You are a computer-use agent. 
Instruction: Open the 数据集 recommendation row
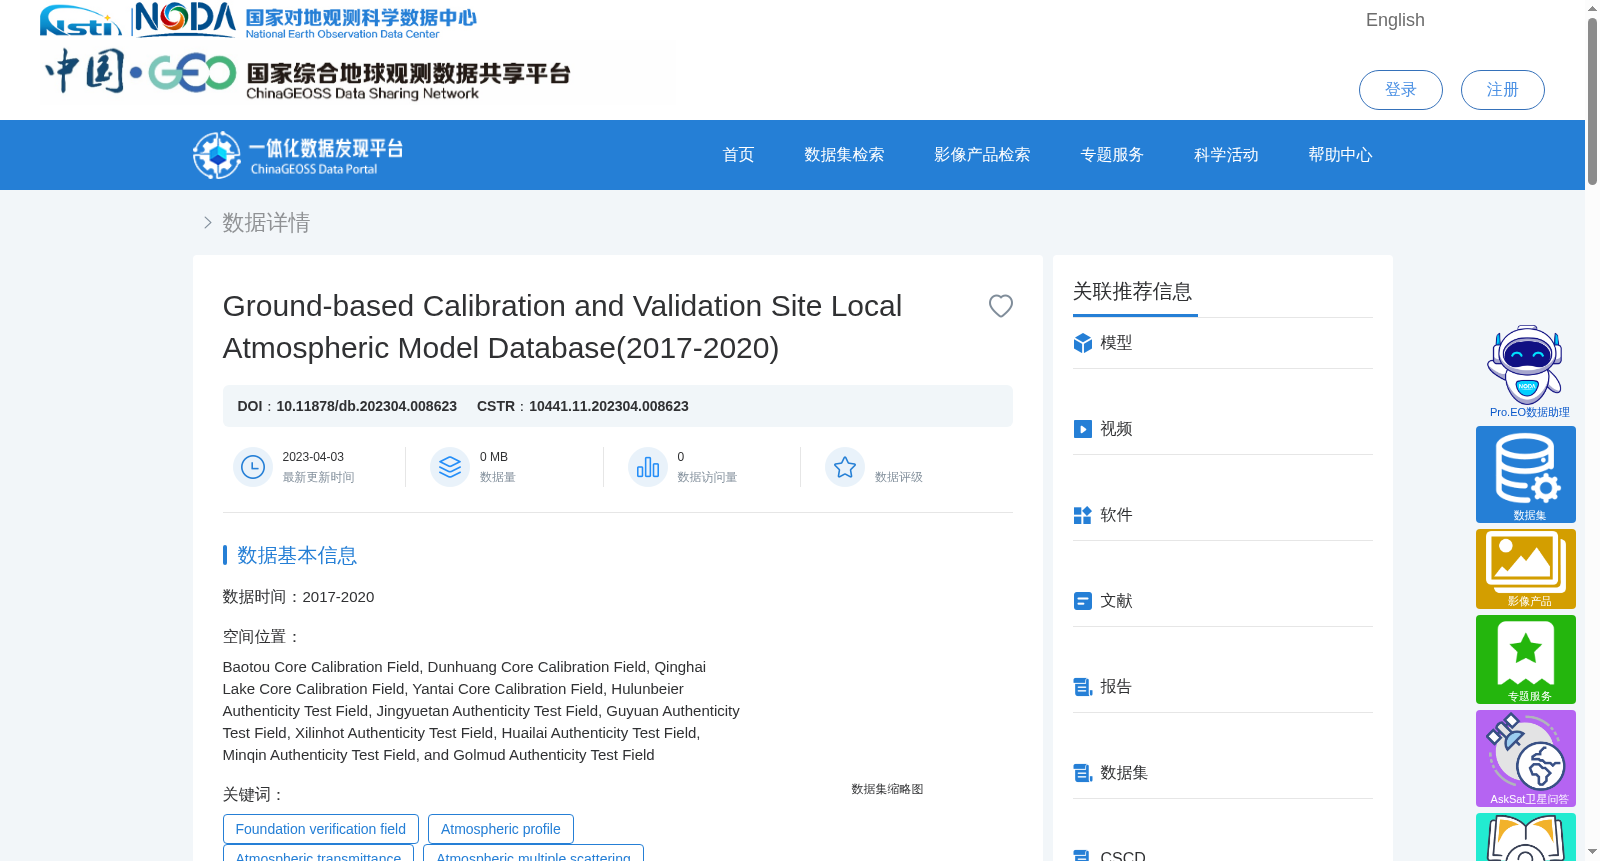[1223, 773]
